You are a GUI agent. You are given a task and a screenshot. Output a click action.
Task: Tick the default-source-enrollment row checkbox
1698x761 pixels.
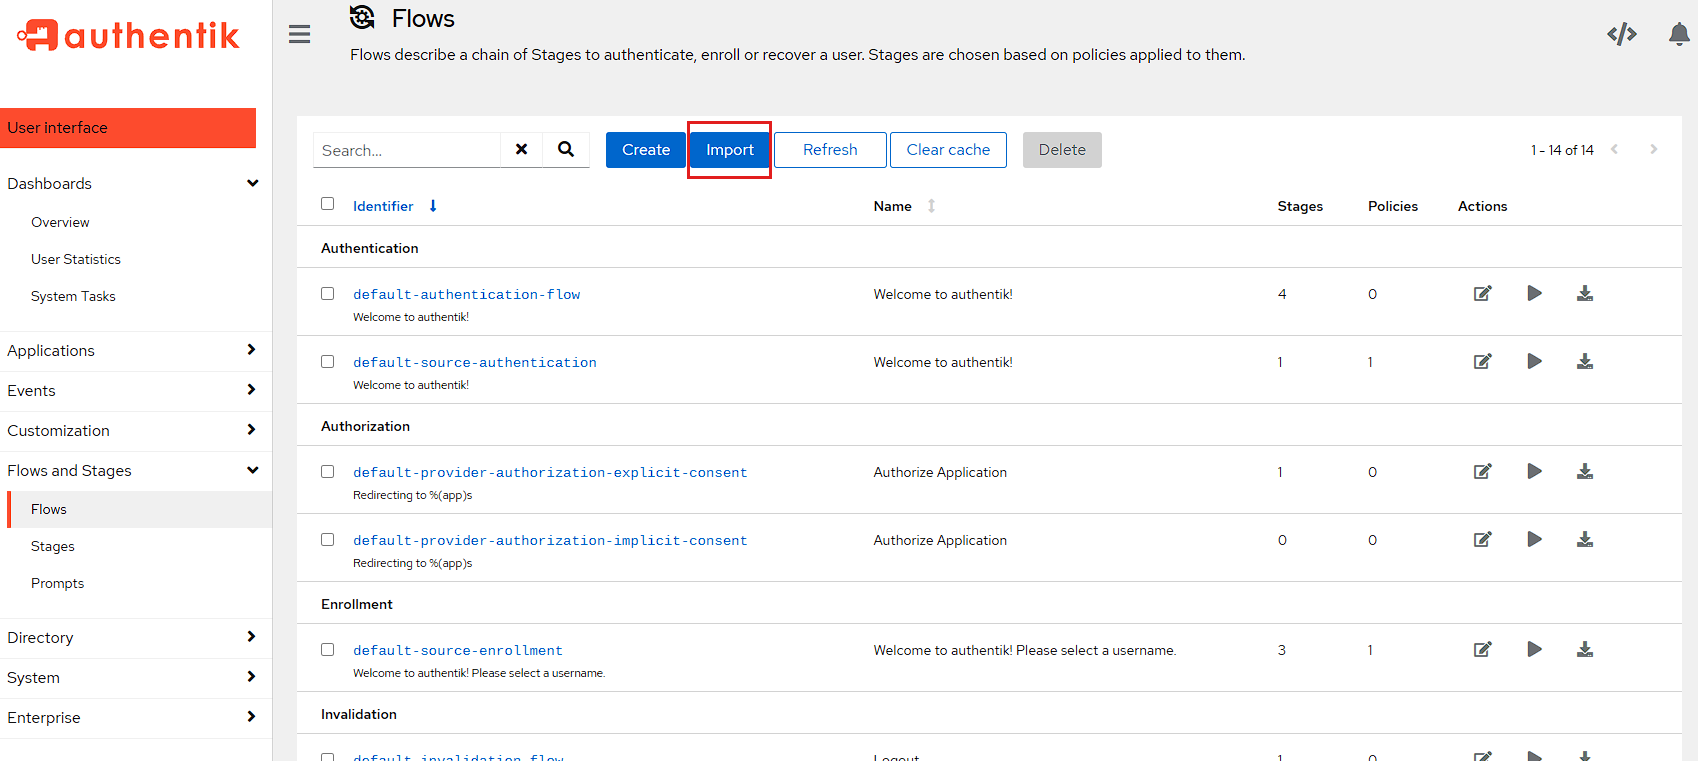(327, 650)
